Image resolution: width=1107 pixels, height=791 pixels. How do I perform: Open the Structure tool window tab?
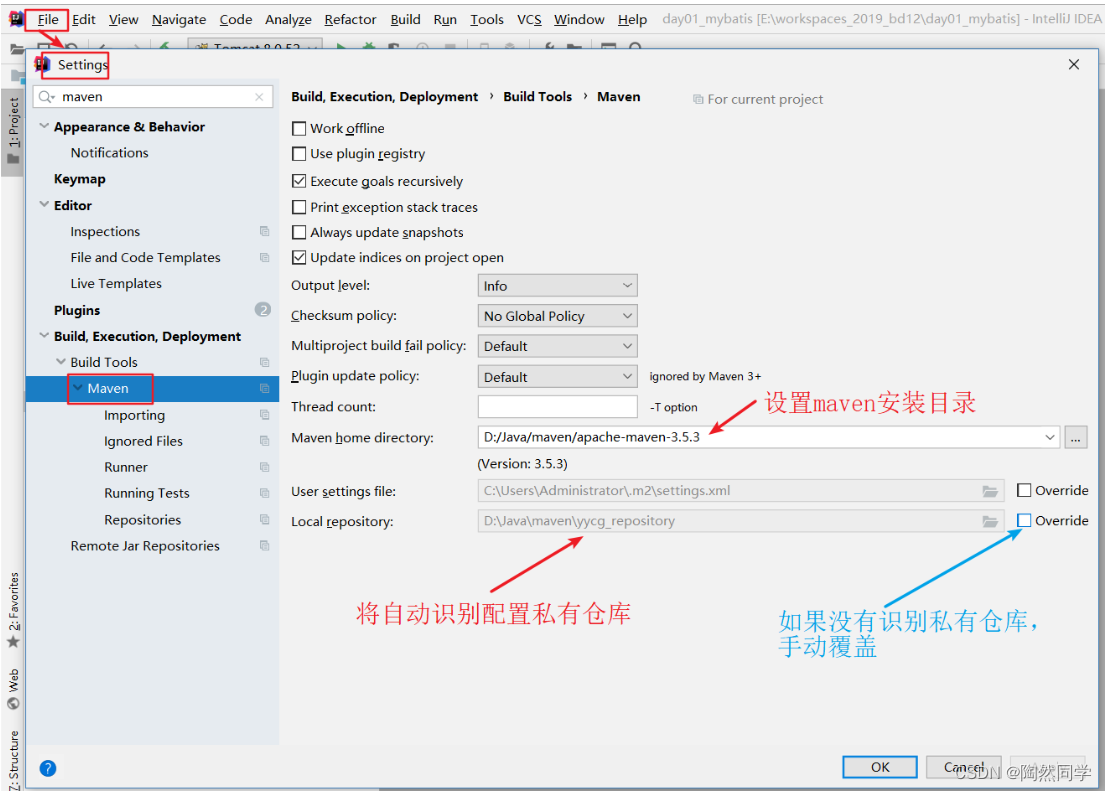[x=13, y=759]
